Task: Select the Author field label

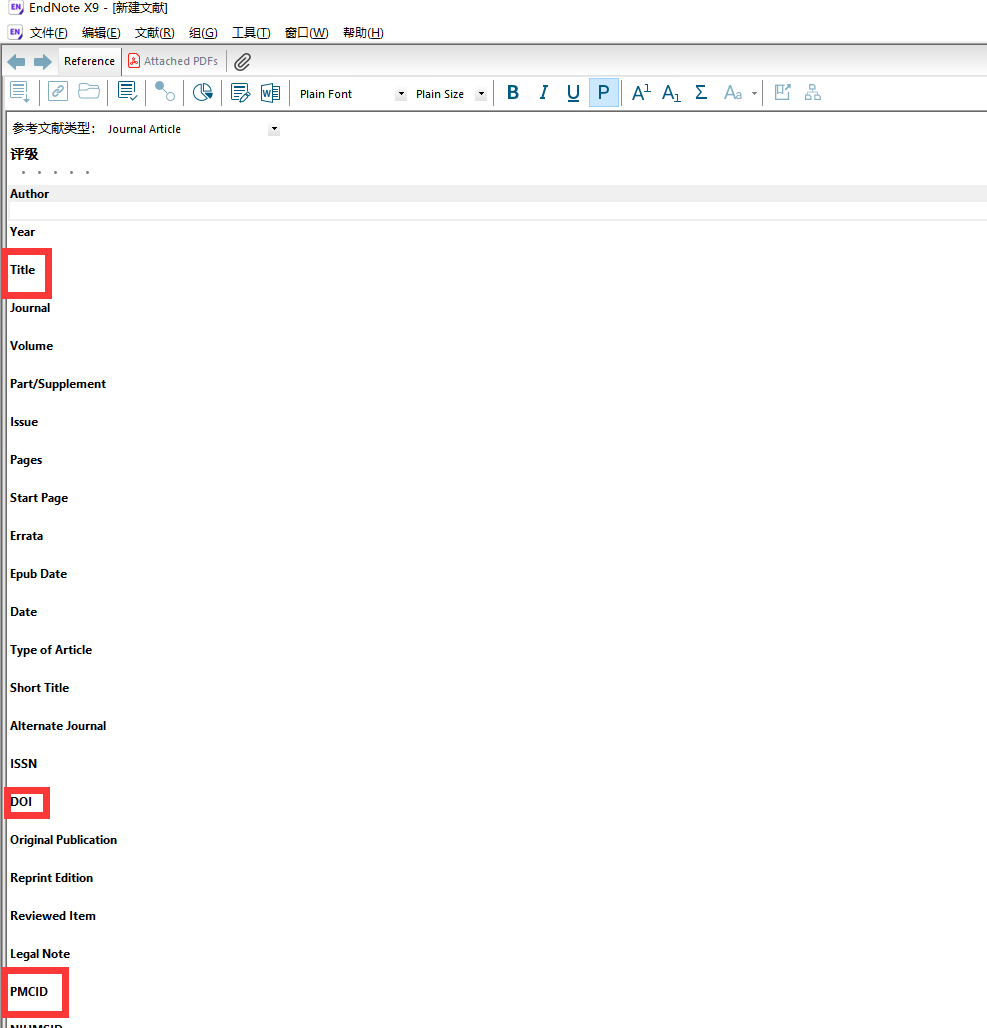Action: [29, 193]
